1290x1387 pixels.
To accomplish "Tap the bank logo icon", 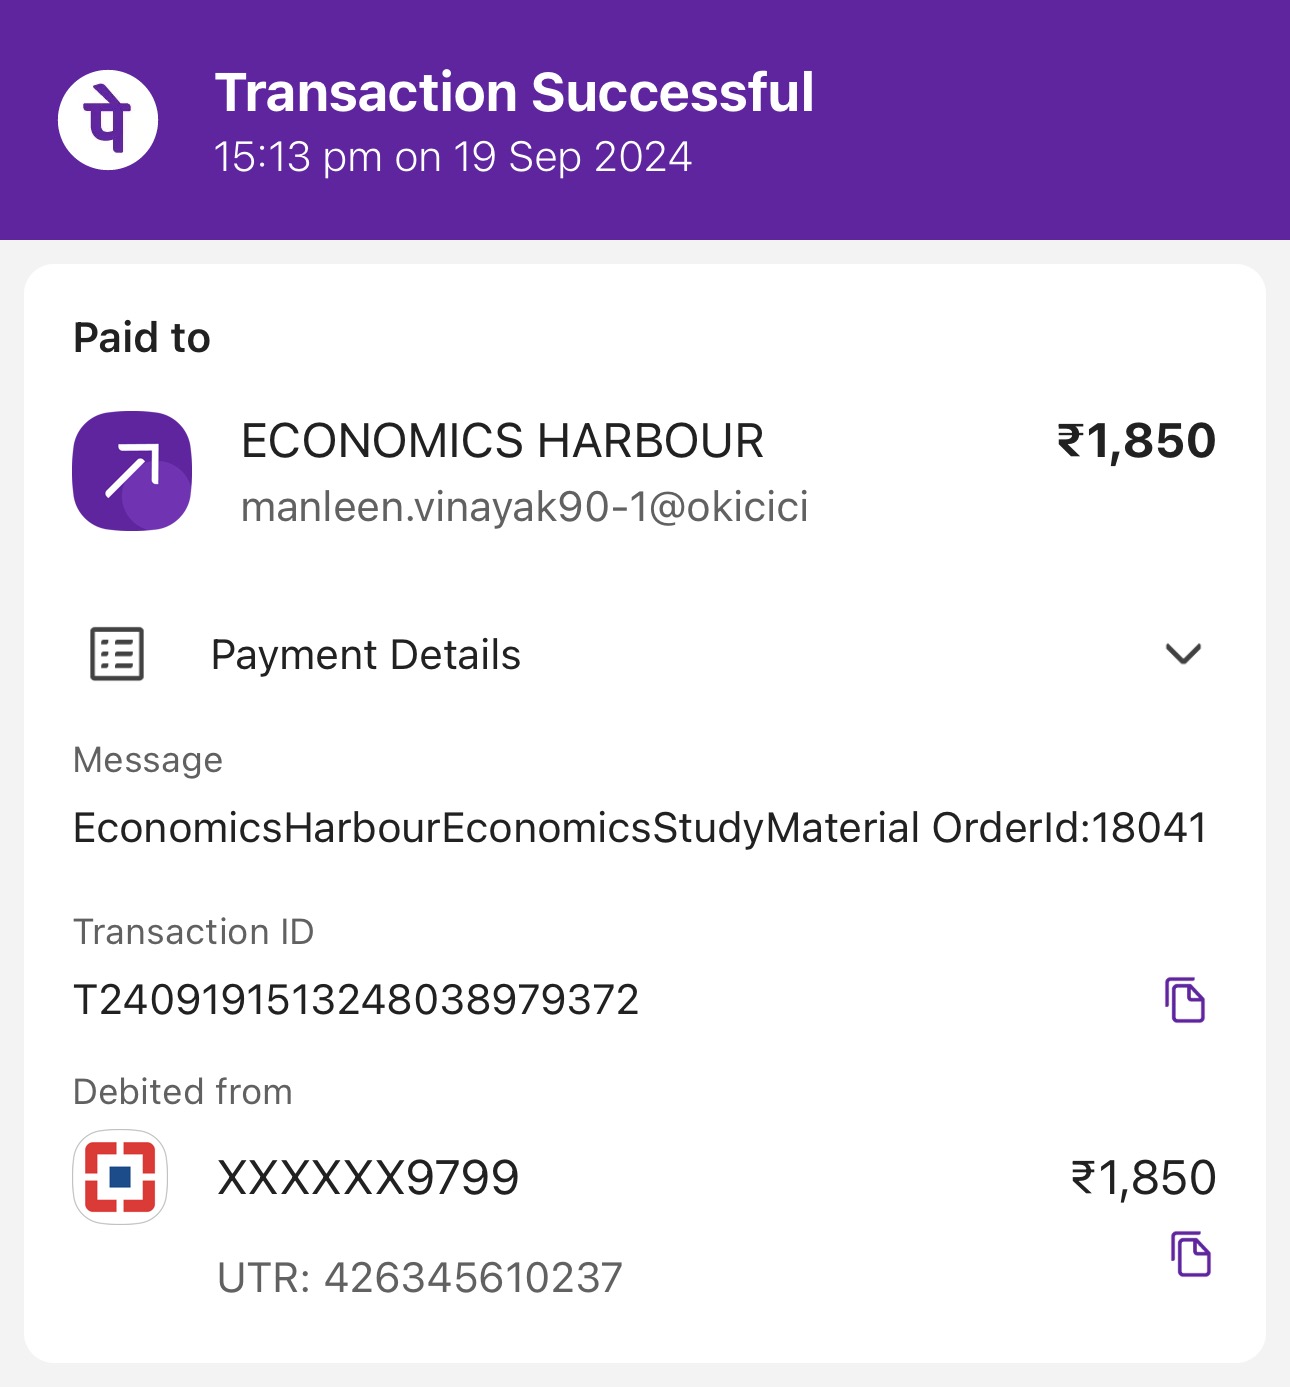I will coord(120,1177).
